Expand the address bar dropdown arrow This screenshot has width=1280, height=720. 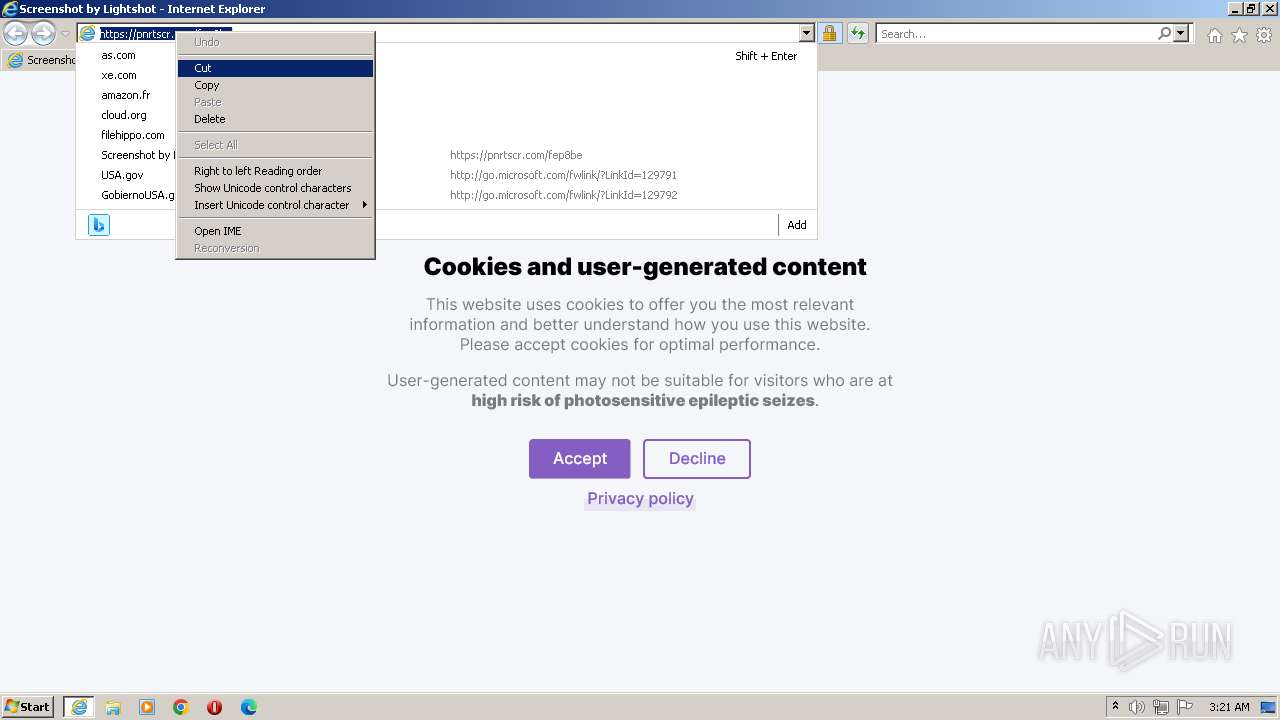coord(807,34)
